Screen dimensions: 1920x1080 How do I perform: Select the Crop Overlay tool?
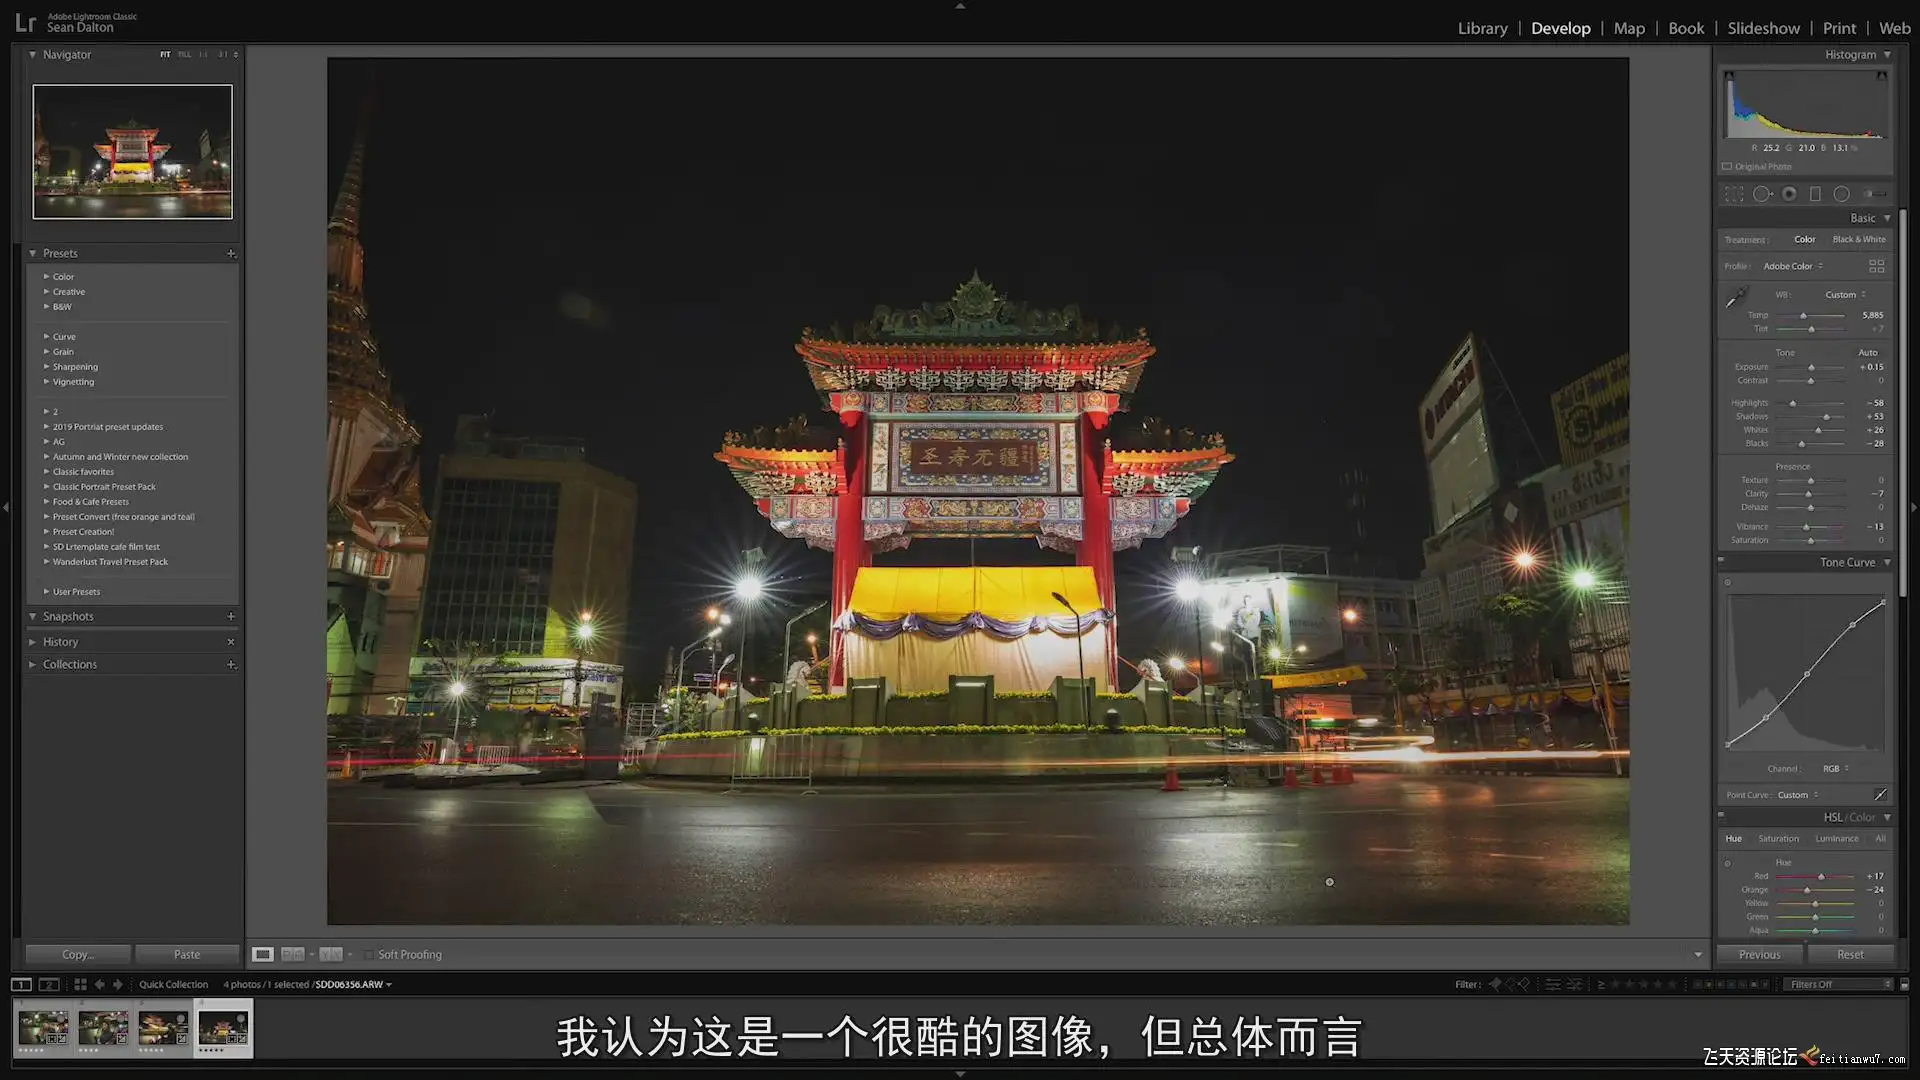coord(1734,194)
